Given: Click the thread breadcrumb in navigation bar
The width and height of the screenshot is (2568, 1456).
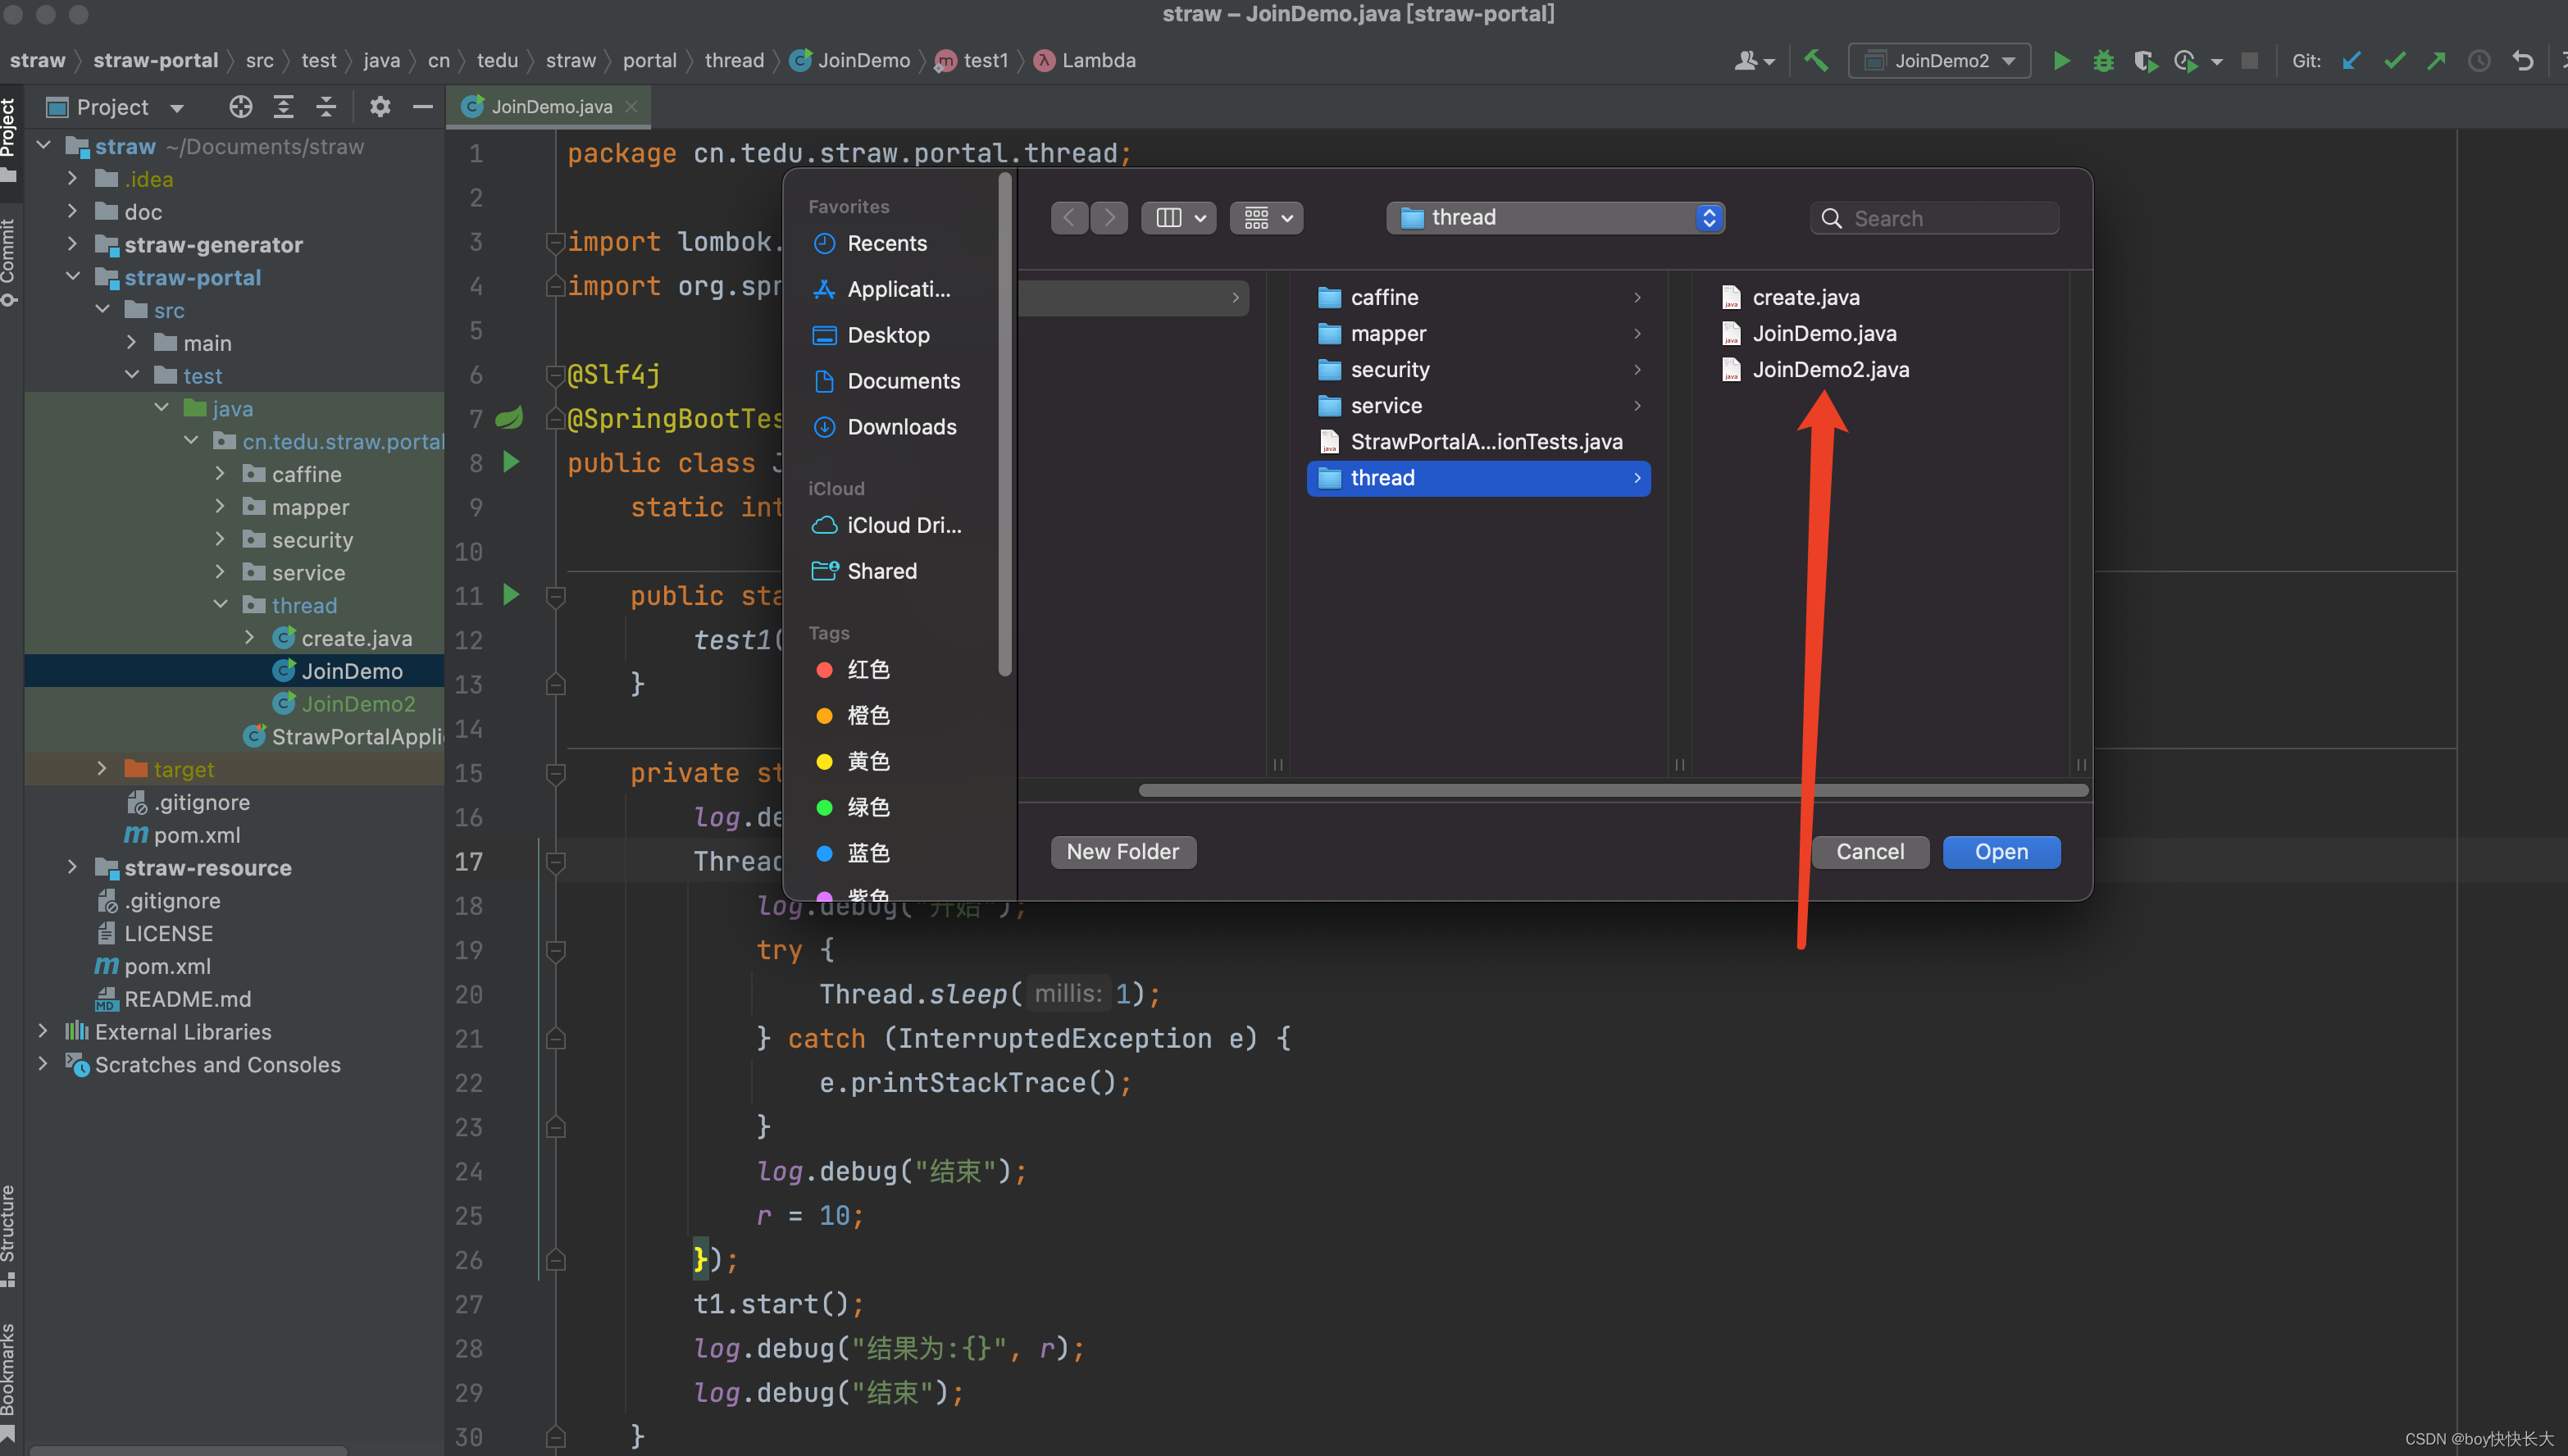Looking at the screenshot, I should 733,61.
